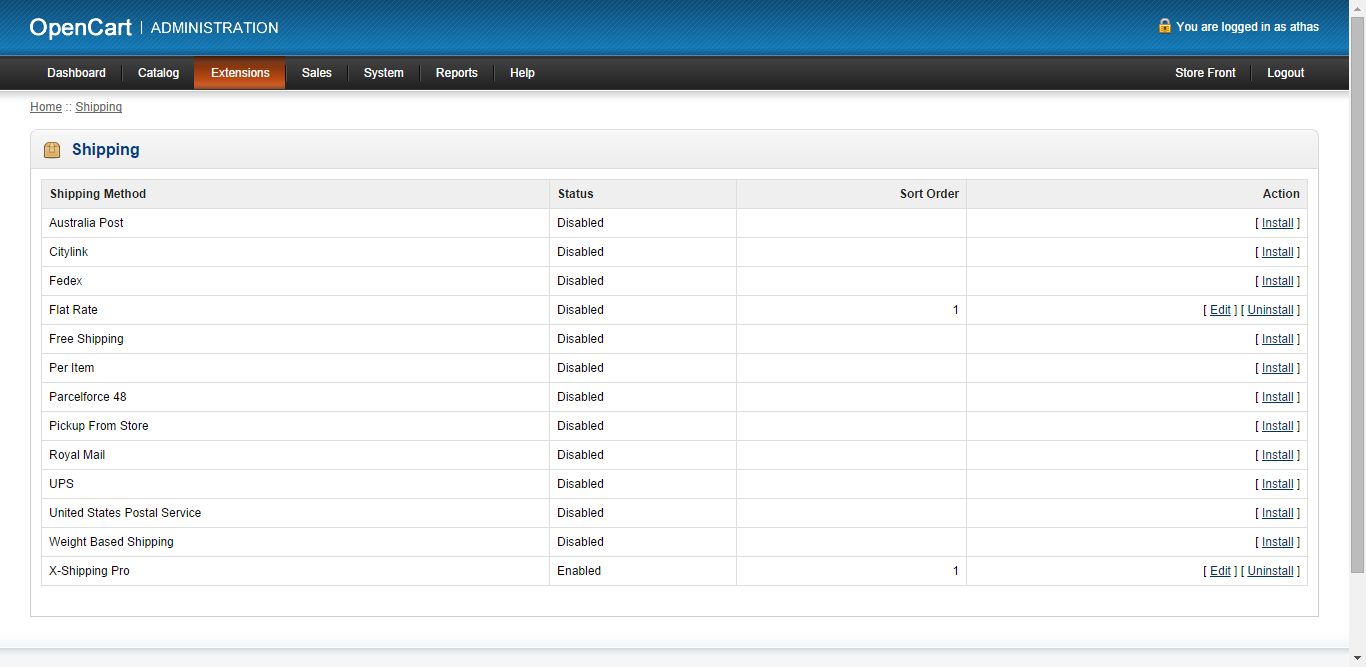1366x667 pixels.
Task: Install the Royal Mail shipping method
Action: [1278, 455]
